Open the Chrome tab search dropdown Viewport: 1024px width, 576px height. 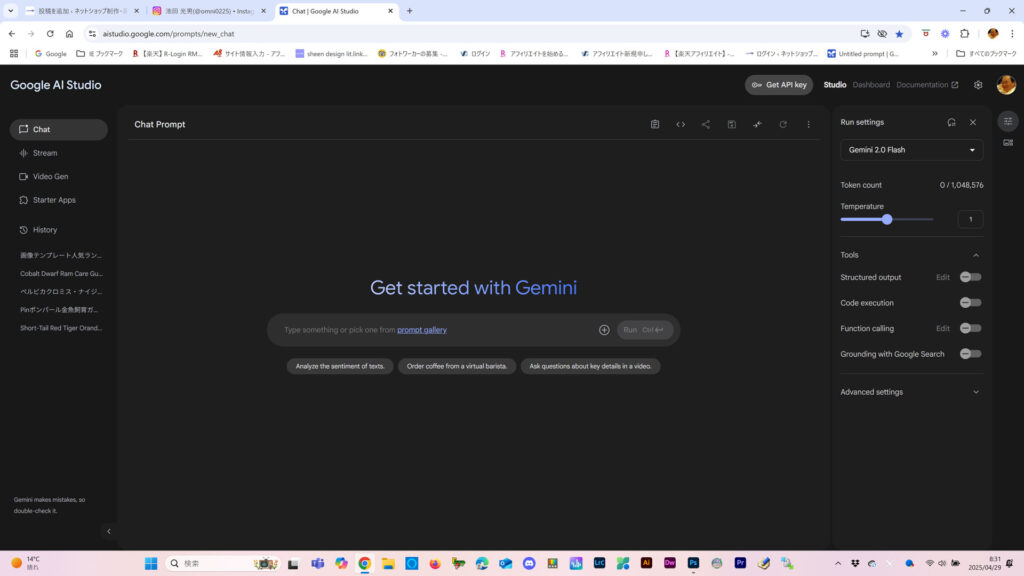tap(10, 11)
